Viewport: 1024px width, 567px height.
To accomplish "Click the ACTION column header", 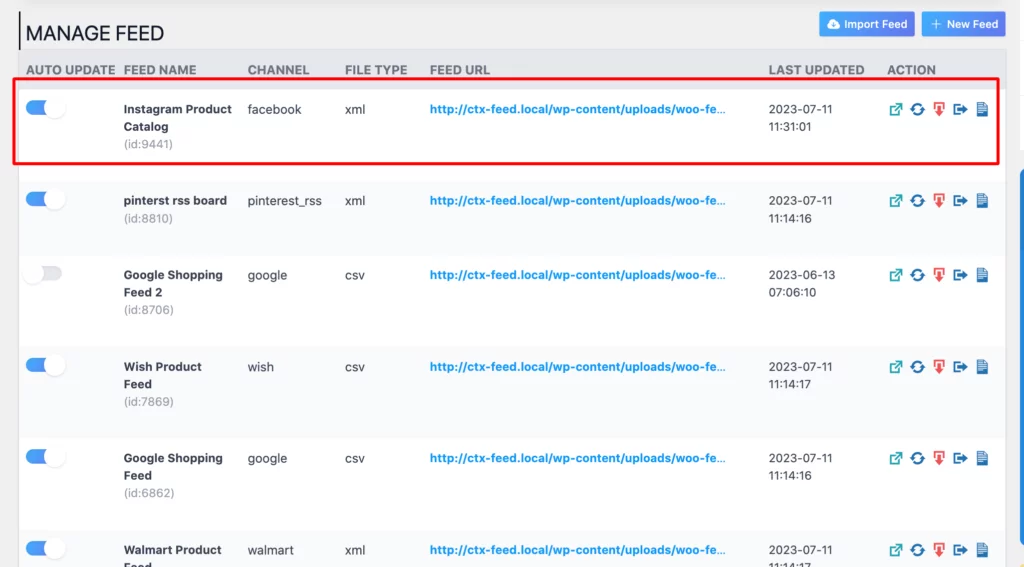I will point(911,70).
